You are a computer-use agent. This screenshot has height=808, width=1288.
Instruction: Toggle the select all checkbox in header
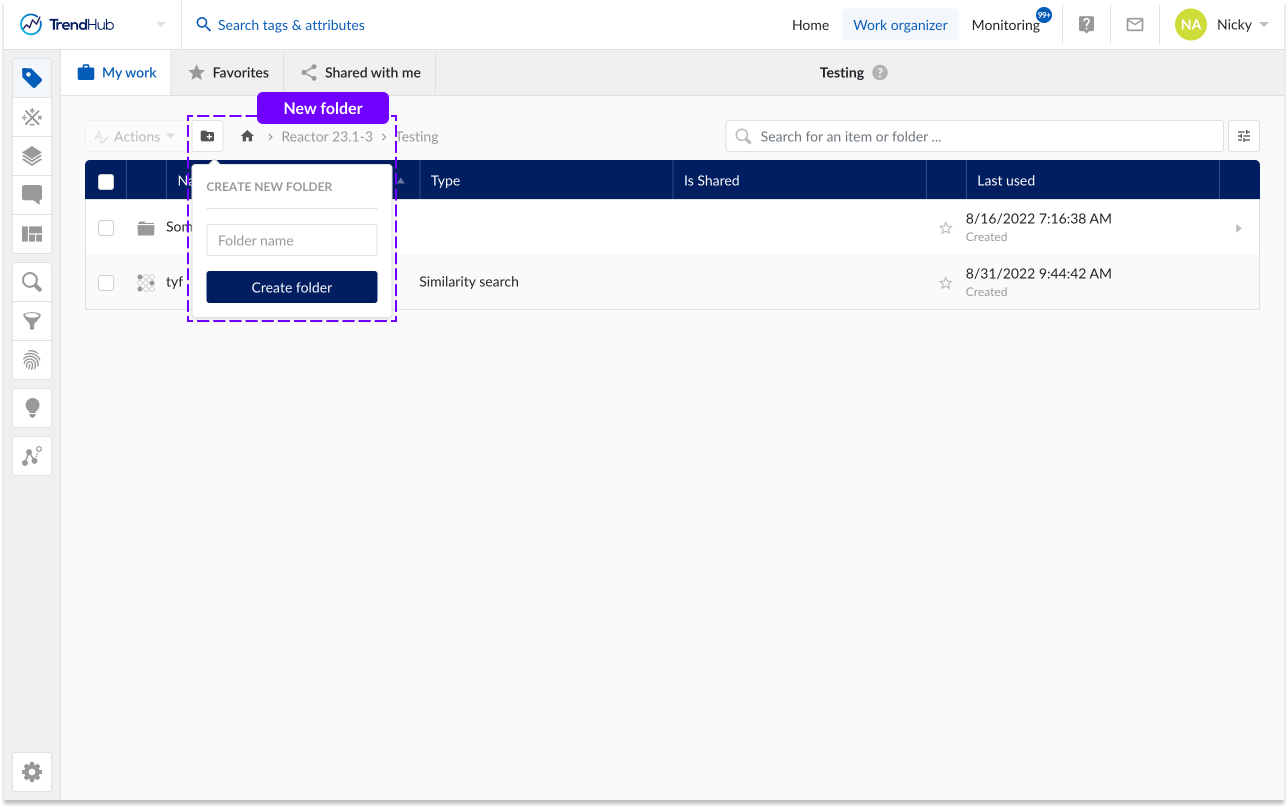(x=106, y=181)
